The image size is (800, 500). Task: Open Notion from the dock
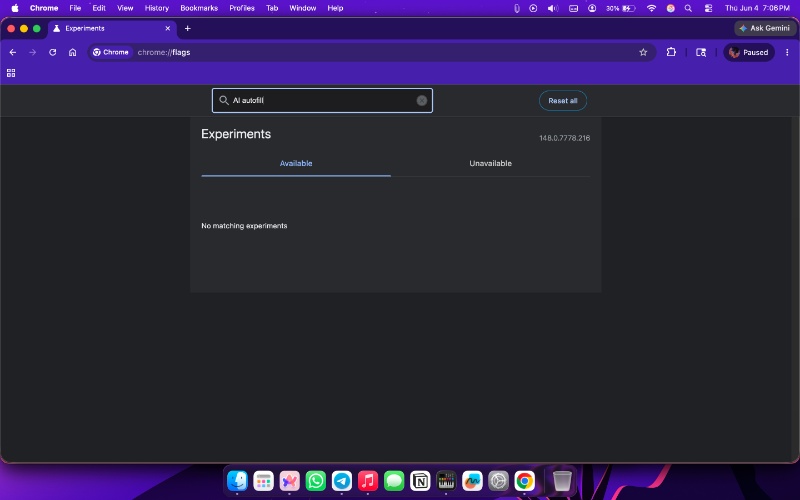[x=420, y=480]
